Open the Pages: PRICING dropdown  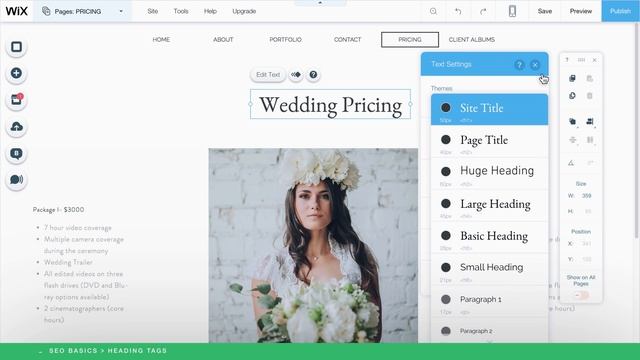pyautogui.click(x=83, y=11)
